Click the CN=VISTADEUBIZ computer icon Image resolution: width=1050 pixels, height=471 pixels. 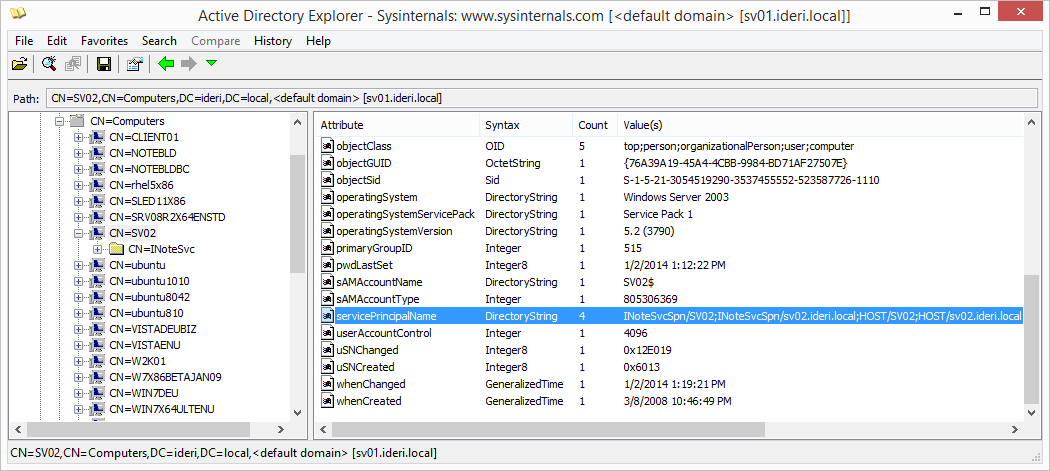coord(96,329)
